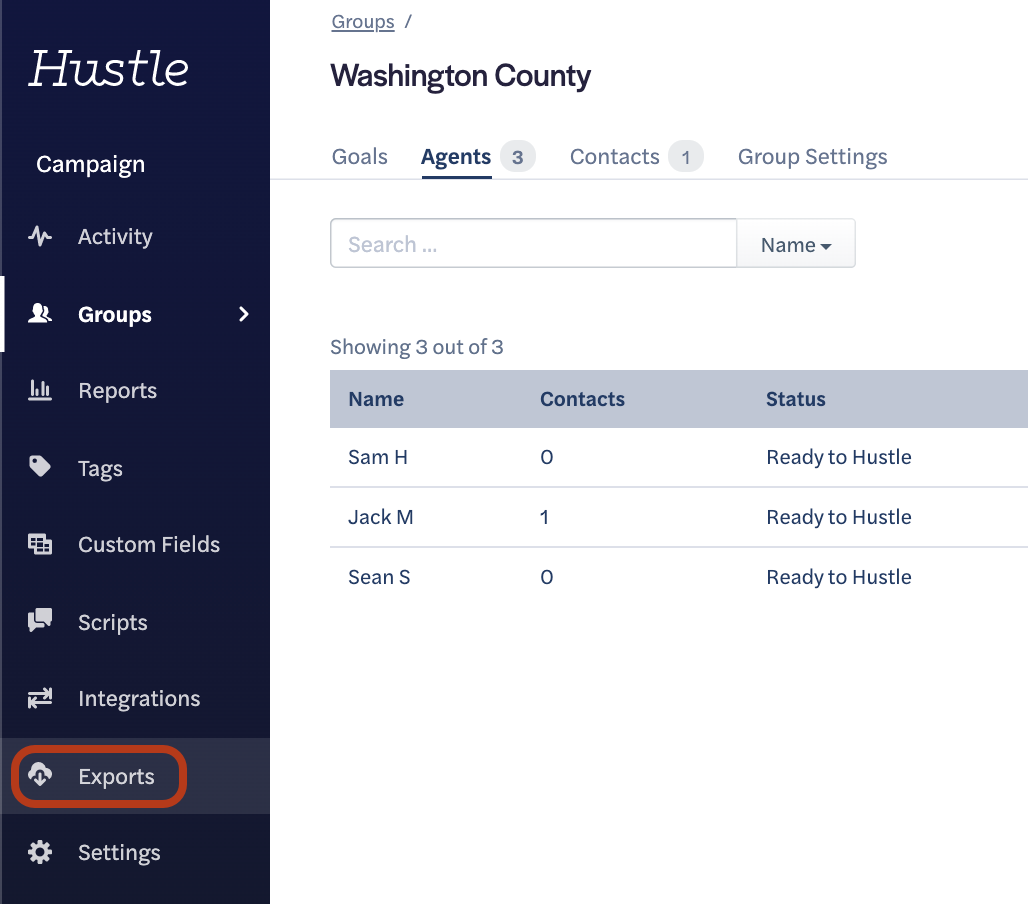Open Reports via bar chart icon
The height and width of the screenshot is (904, 1028).
coord(40,390)
